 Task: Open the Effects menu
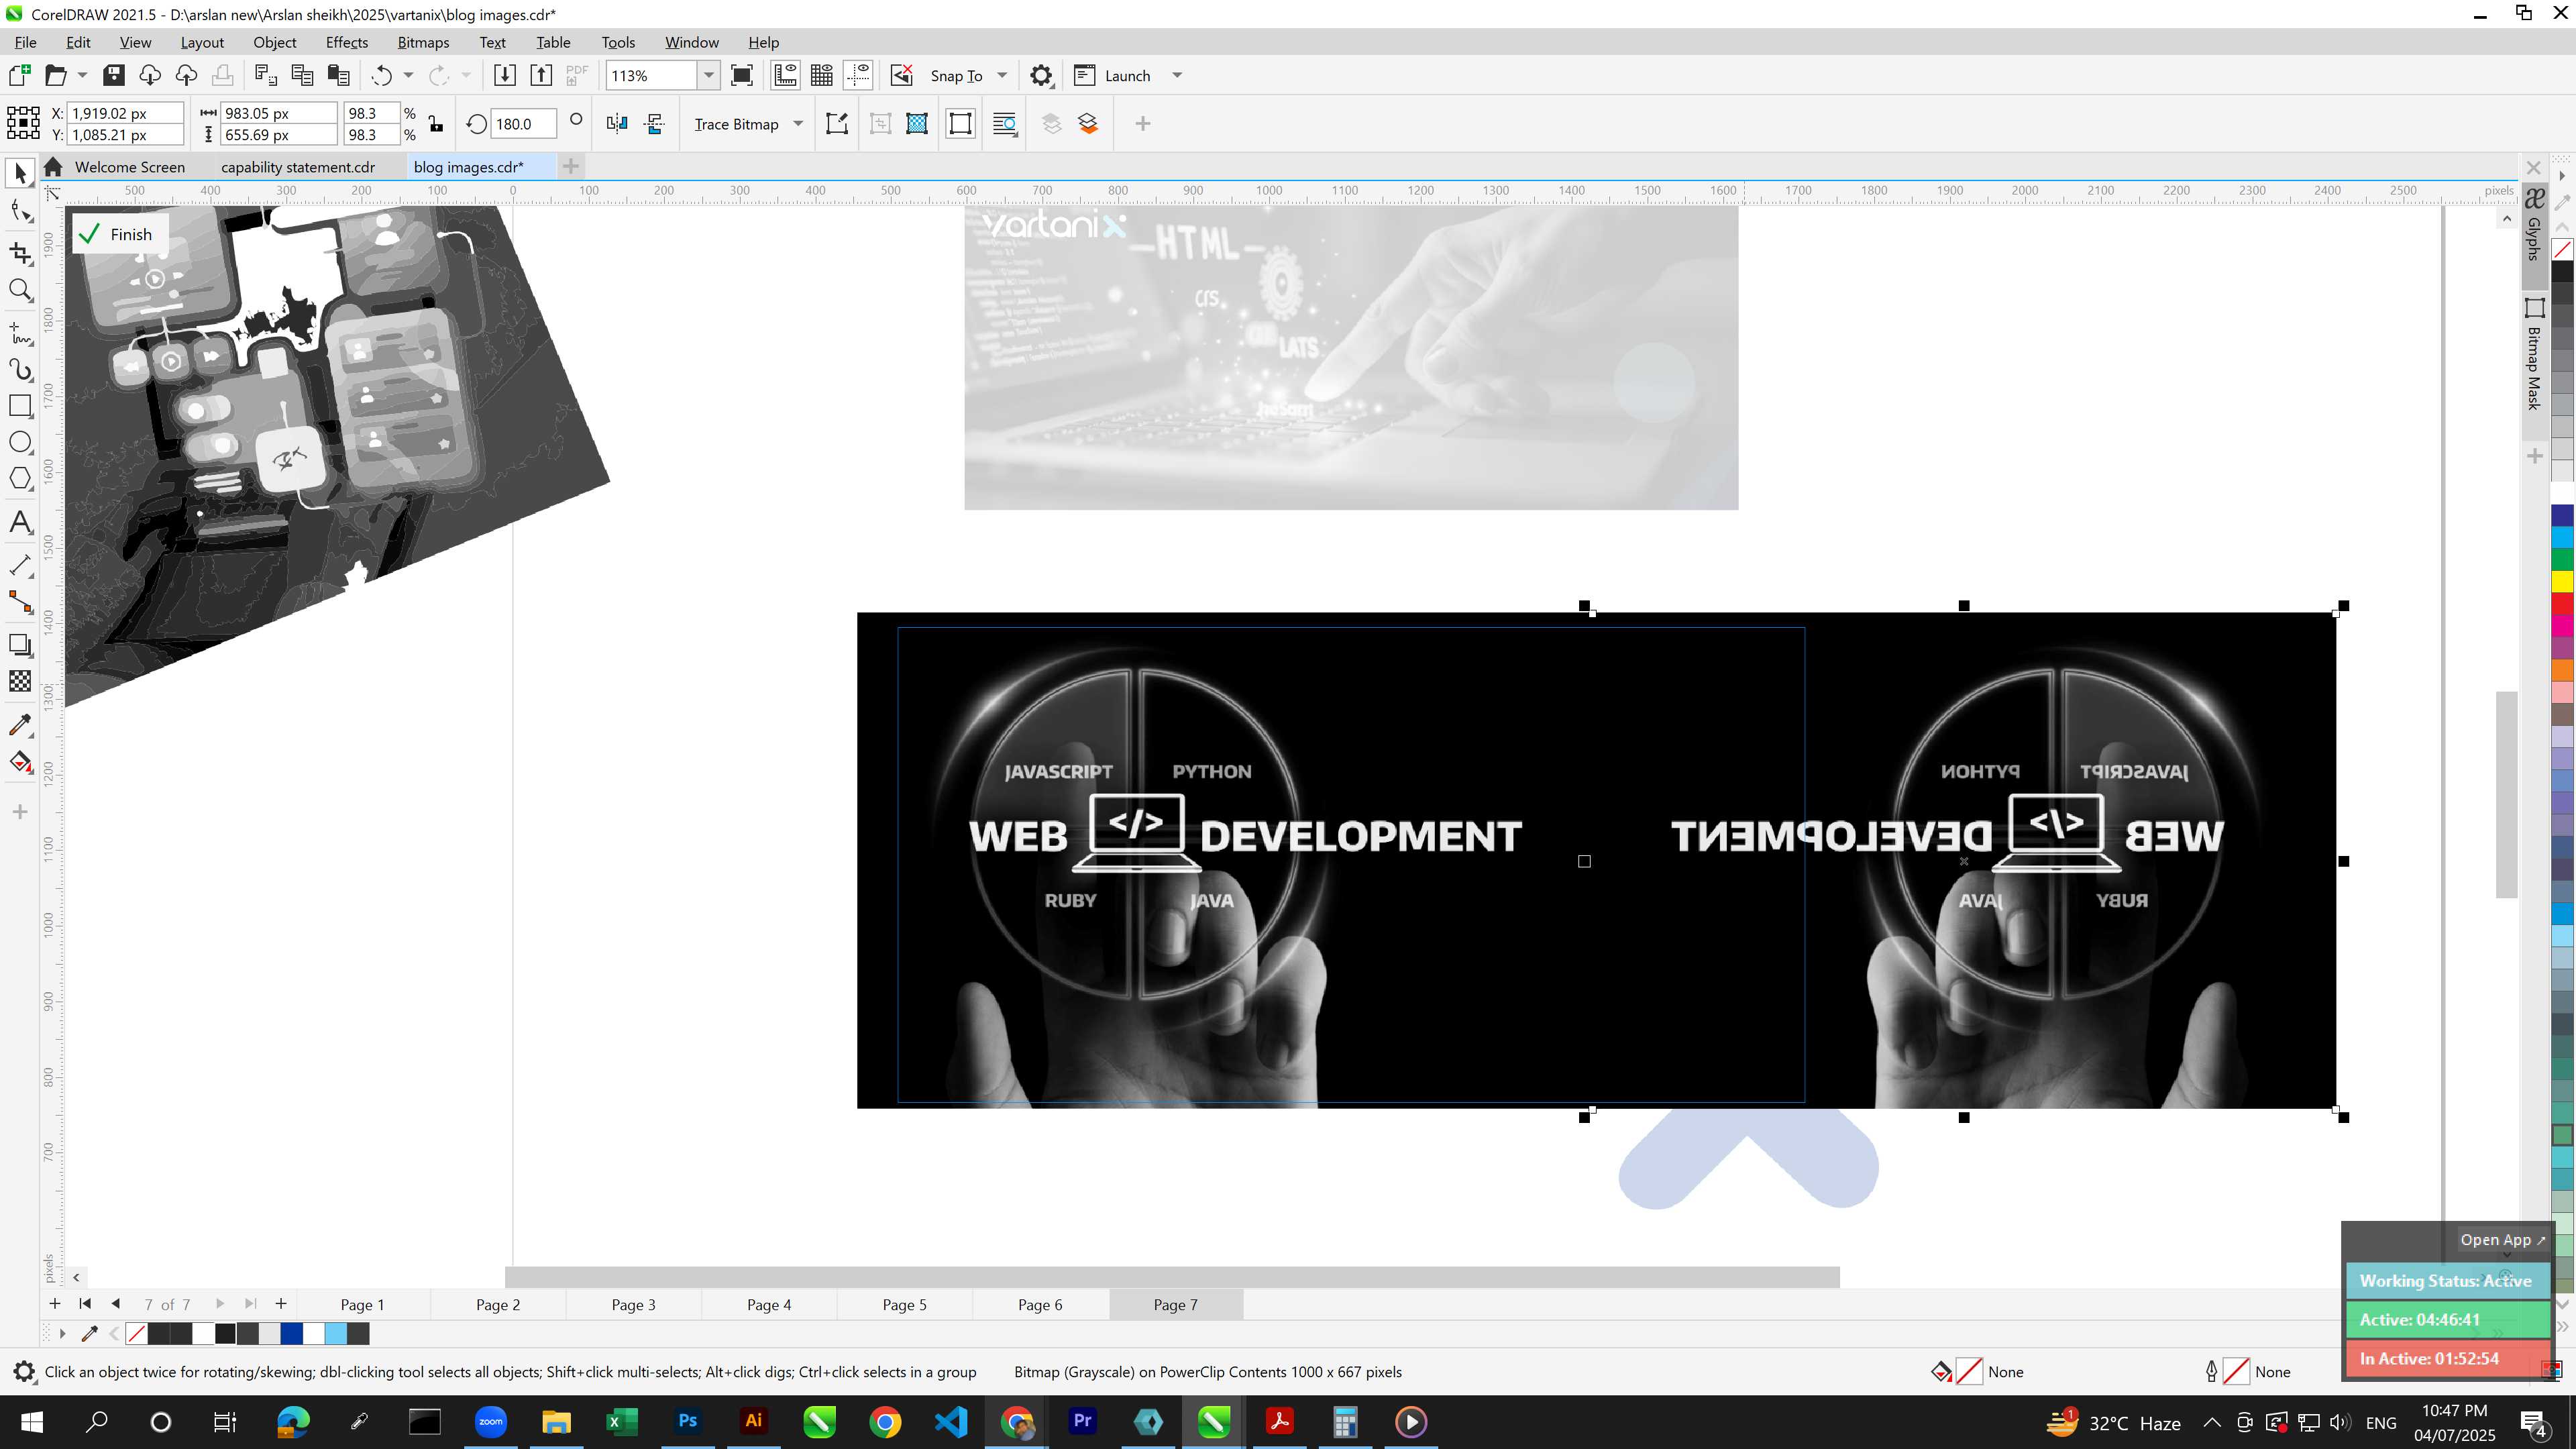(x=347, y=42)
